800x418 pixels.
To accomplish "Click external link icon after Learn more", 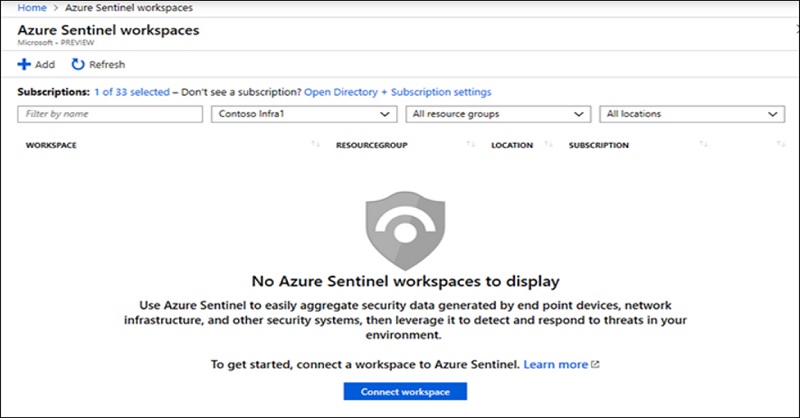I will (596, 365).
